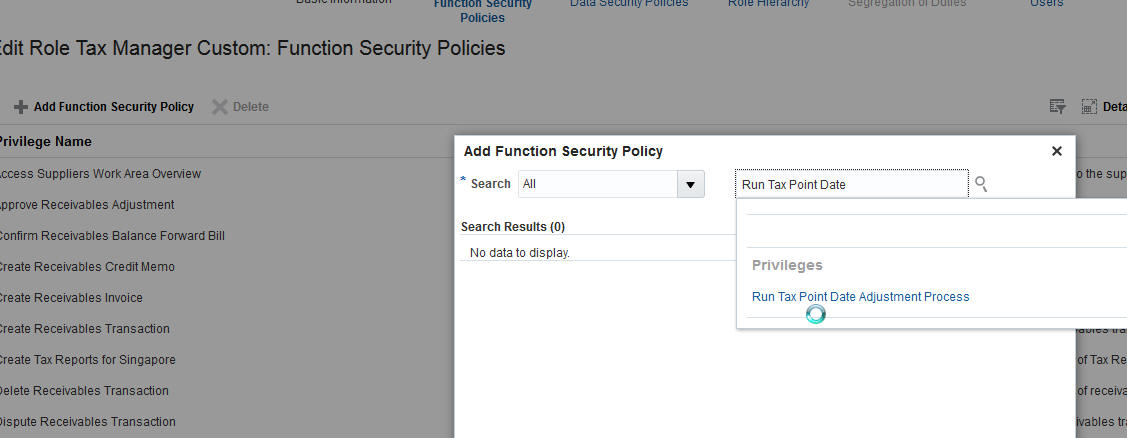This screenshot has width=1127, height=438.
Task: Select the Approve Receivables Adjustment row
Action: [x=85, y=205]
